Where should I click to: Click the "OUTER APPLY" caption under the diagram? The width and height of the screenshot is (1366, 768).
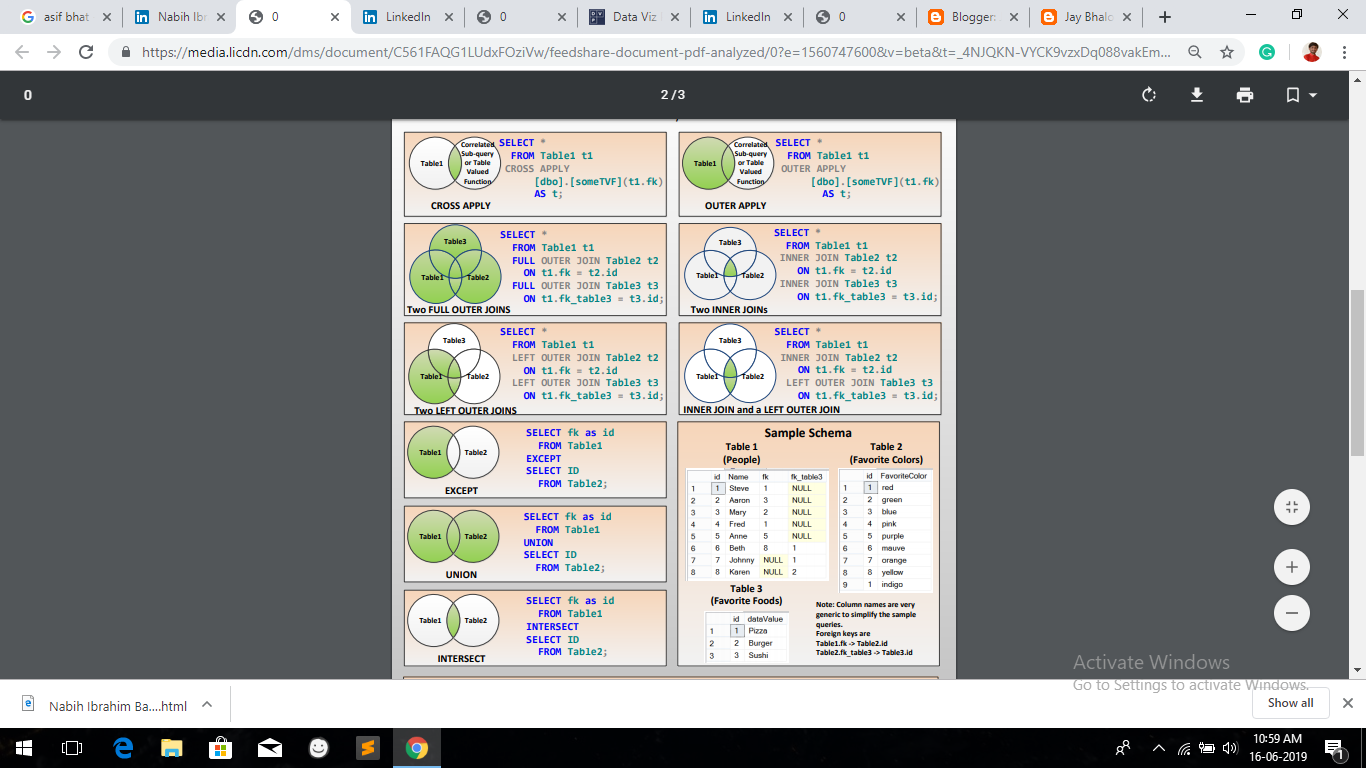click(735, 206)
